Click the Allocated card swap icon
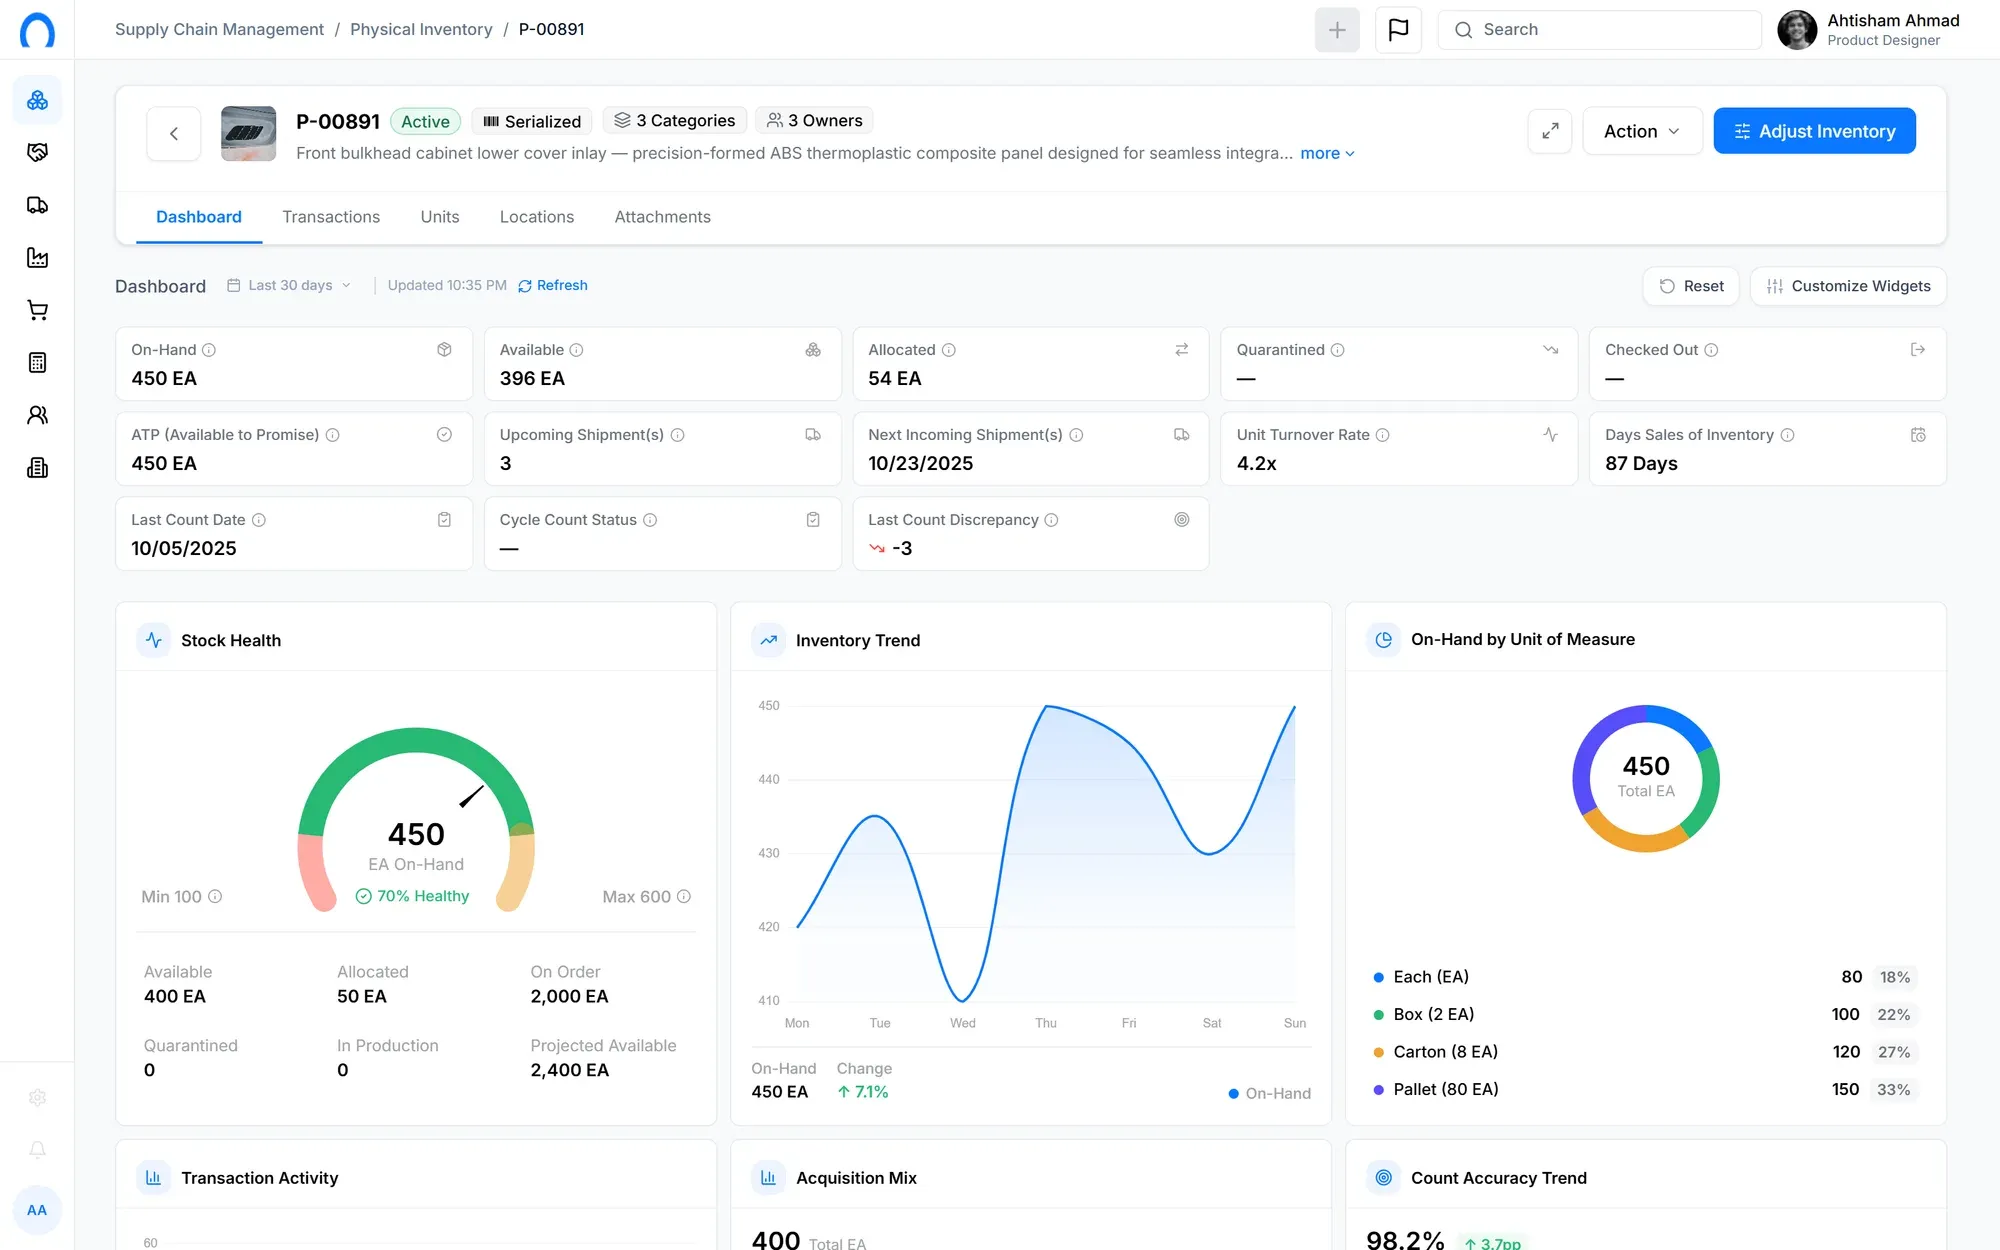Viewport: 2000px width, 1250px height. pyautogui.click(x=1181, y=349)
